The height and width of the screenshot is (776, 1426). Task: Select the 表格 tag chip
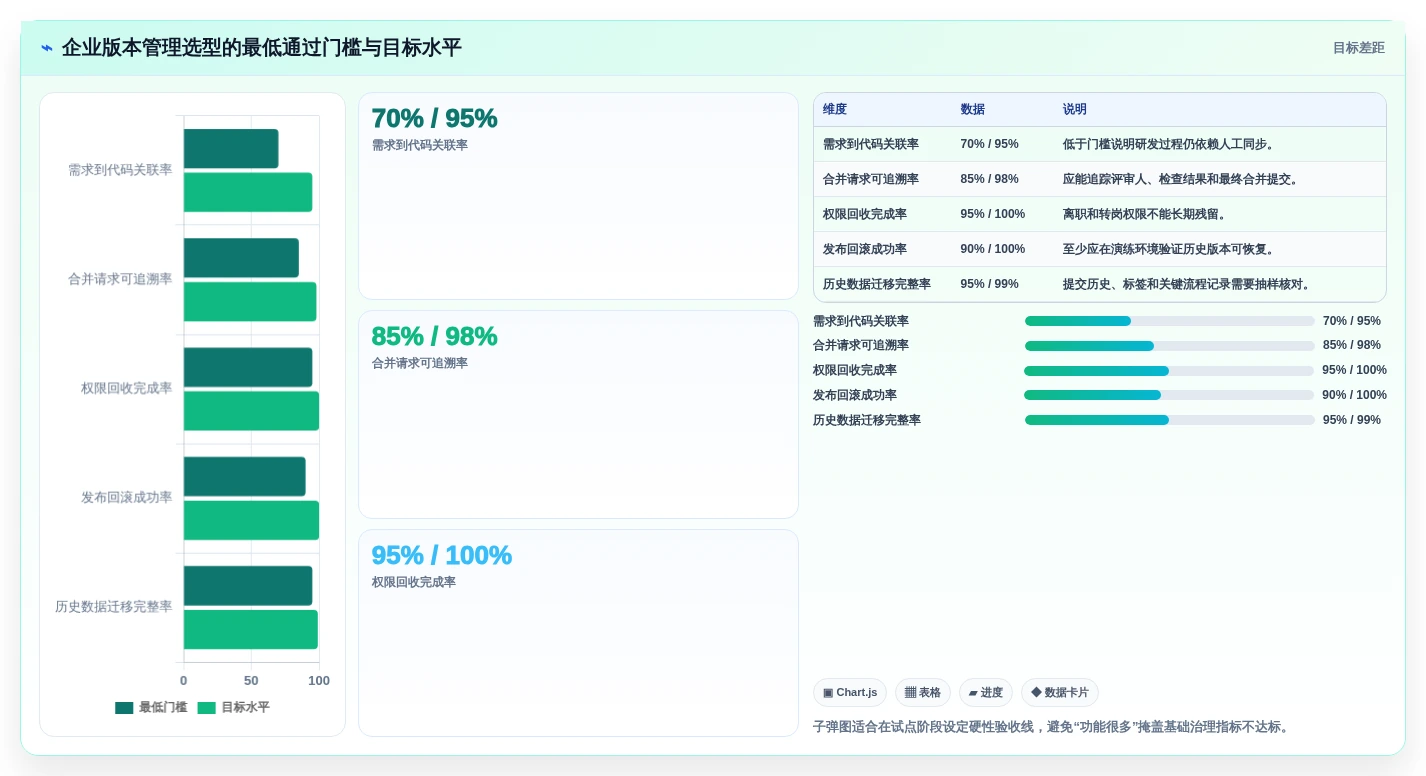click(x=923, y=693)
